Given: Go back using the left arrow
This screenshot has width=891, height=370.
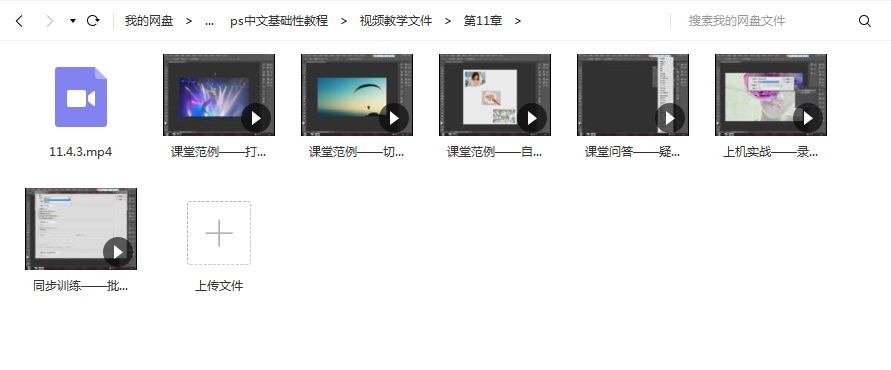Looking at the screenshot, I should [x=19, y=21].
